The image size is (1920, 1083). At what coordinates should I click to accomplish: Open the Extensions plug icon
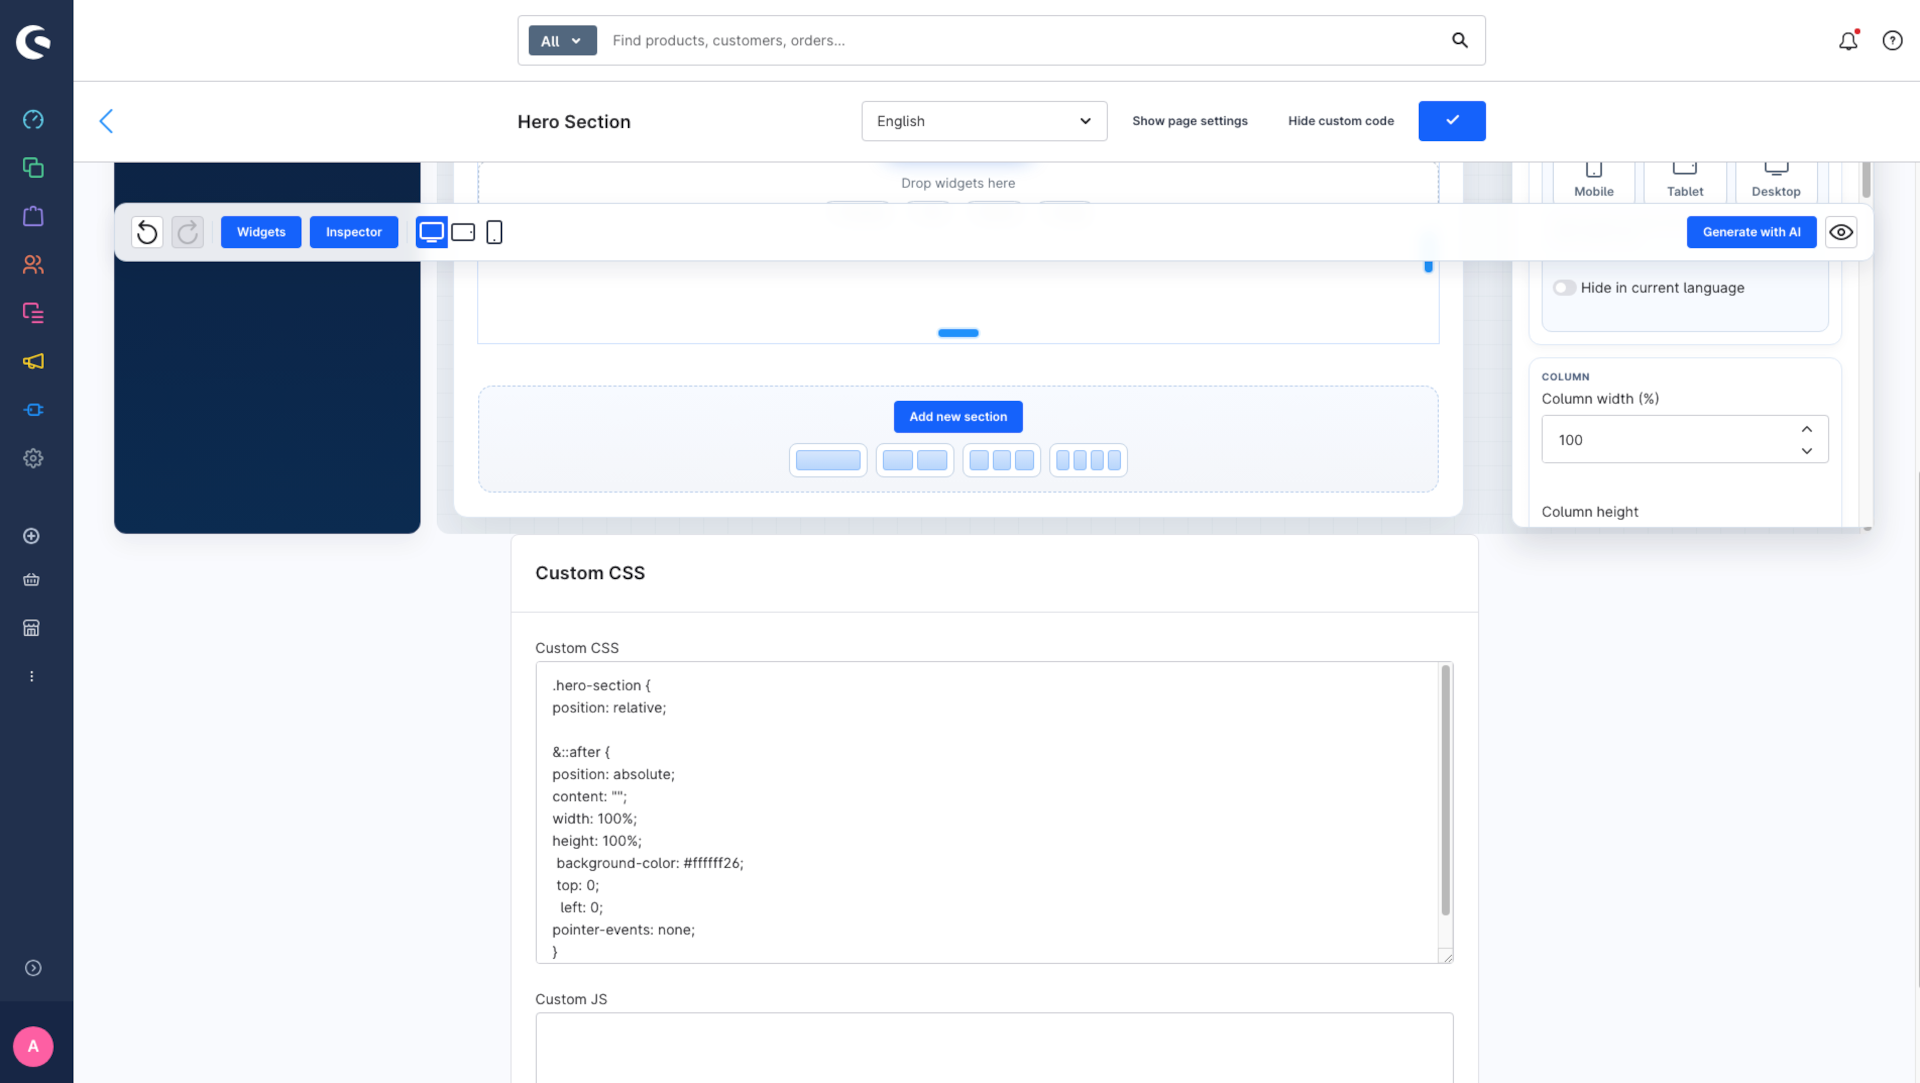pyautogui.click(x=33, y=410)
